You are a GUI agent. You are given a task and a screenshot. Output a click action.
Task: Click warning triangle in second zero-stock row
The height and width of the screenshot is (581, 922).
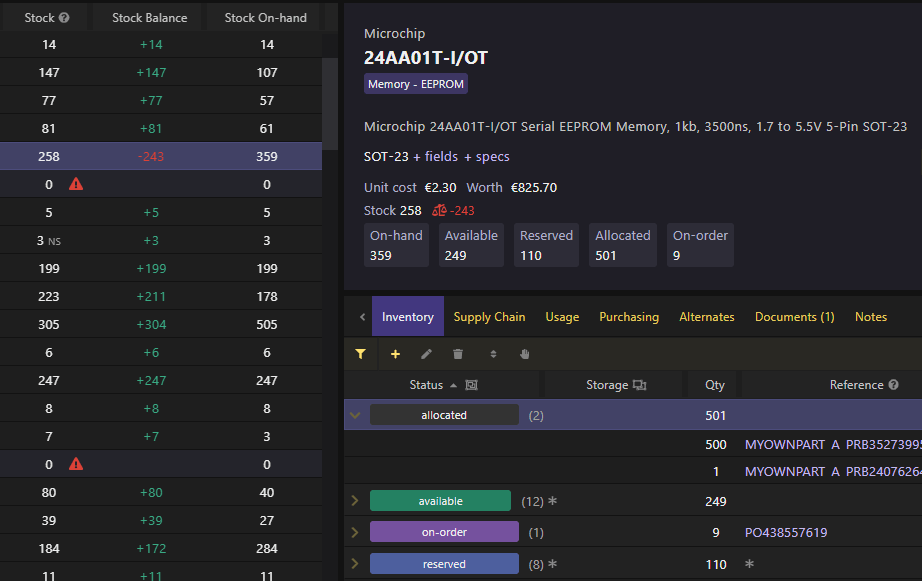[x=76, y=465]
